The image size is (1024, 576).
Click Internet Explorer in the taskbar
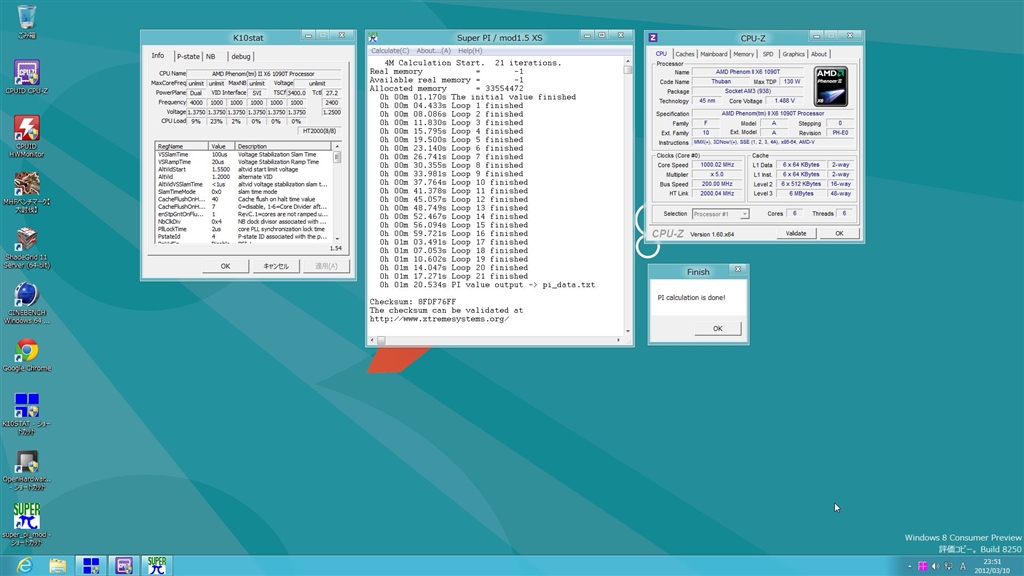[x=24, y=566]
